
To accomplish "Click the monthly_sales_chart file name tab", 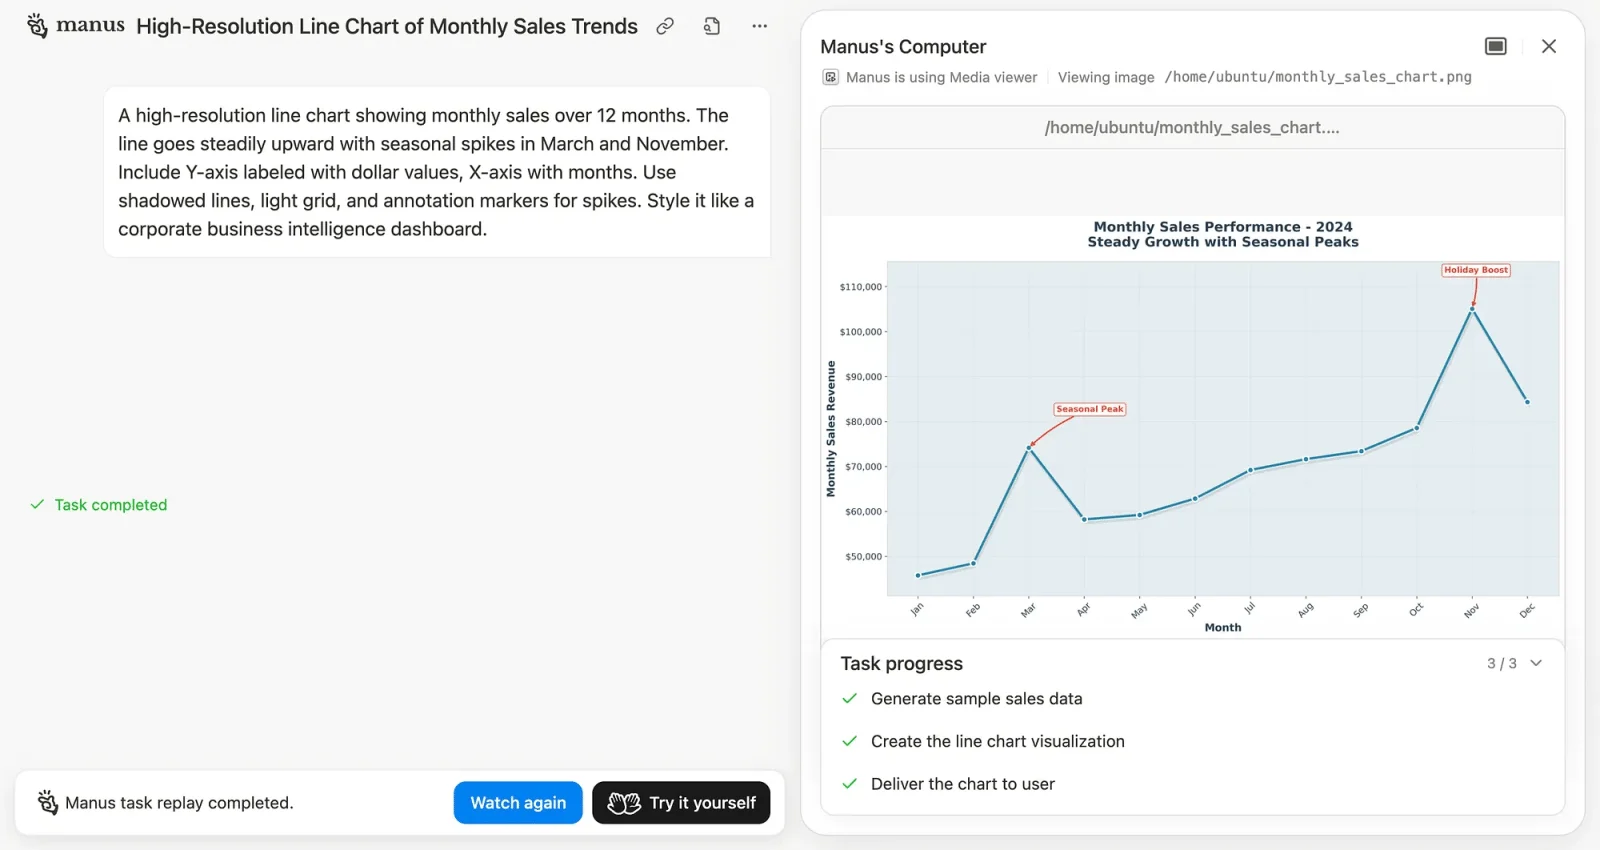I will 1191,127.
